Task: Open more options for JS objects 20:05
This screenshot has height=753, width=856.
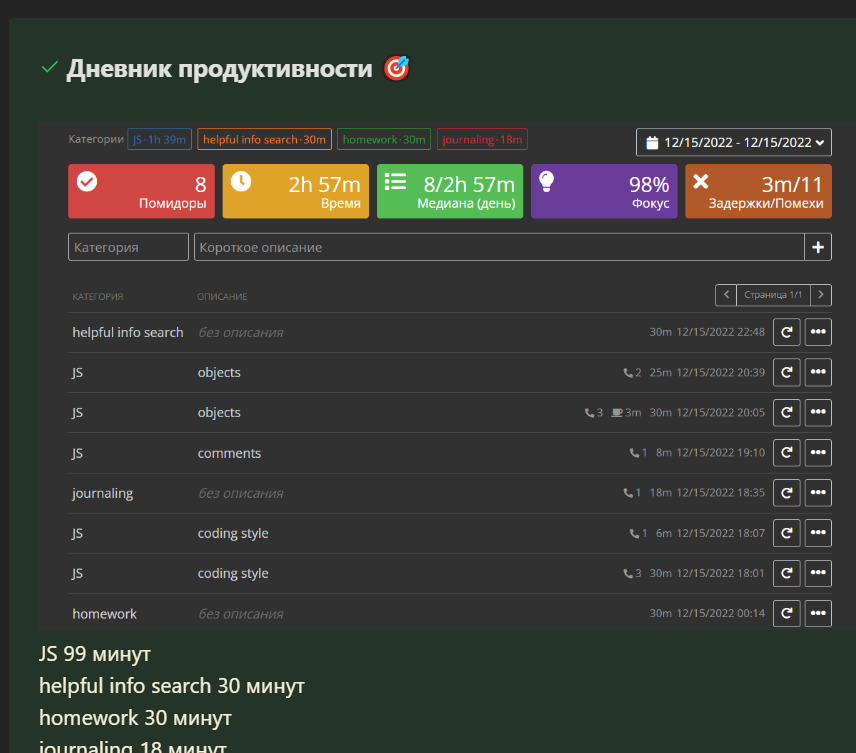Action: click(818, 412)
